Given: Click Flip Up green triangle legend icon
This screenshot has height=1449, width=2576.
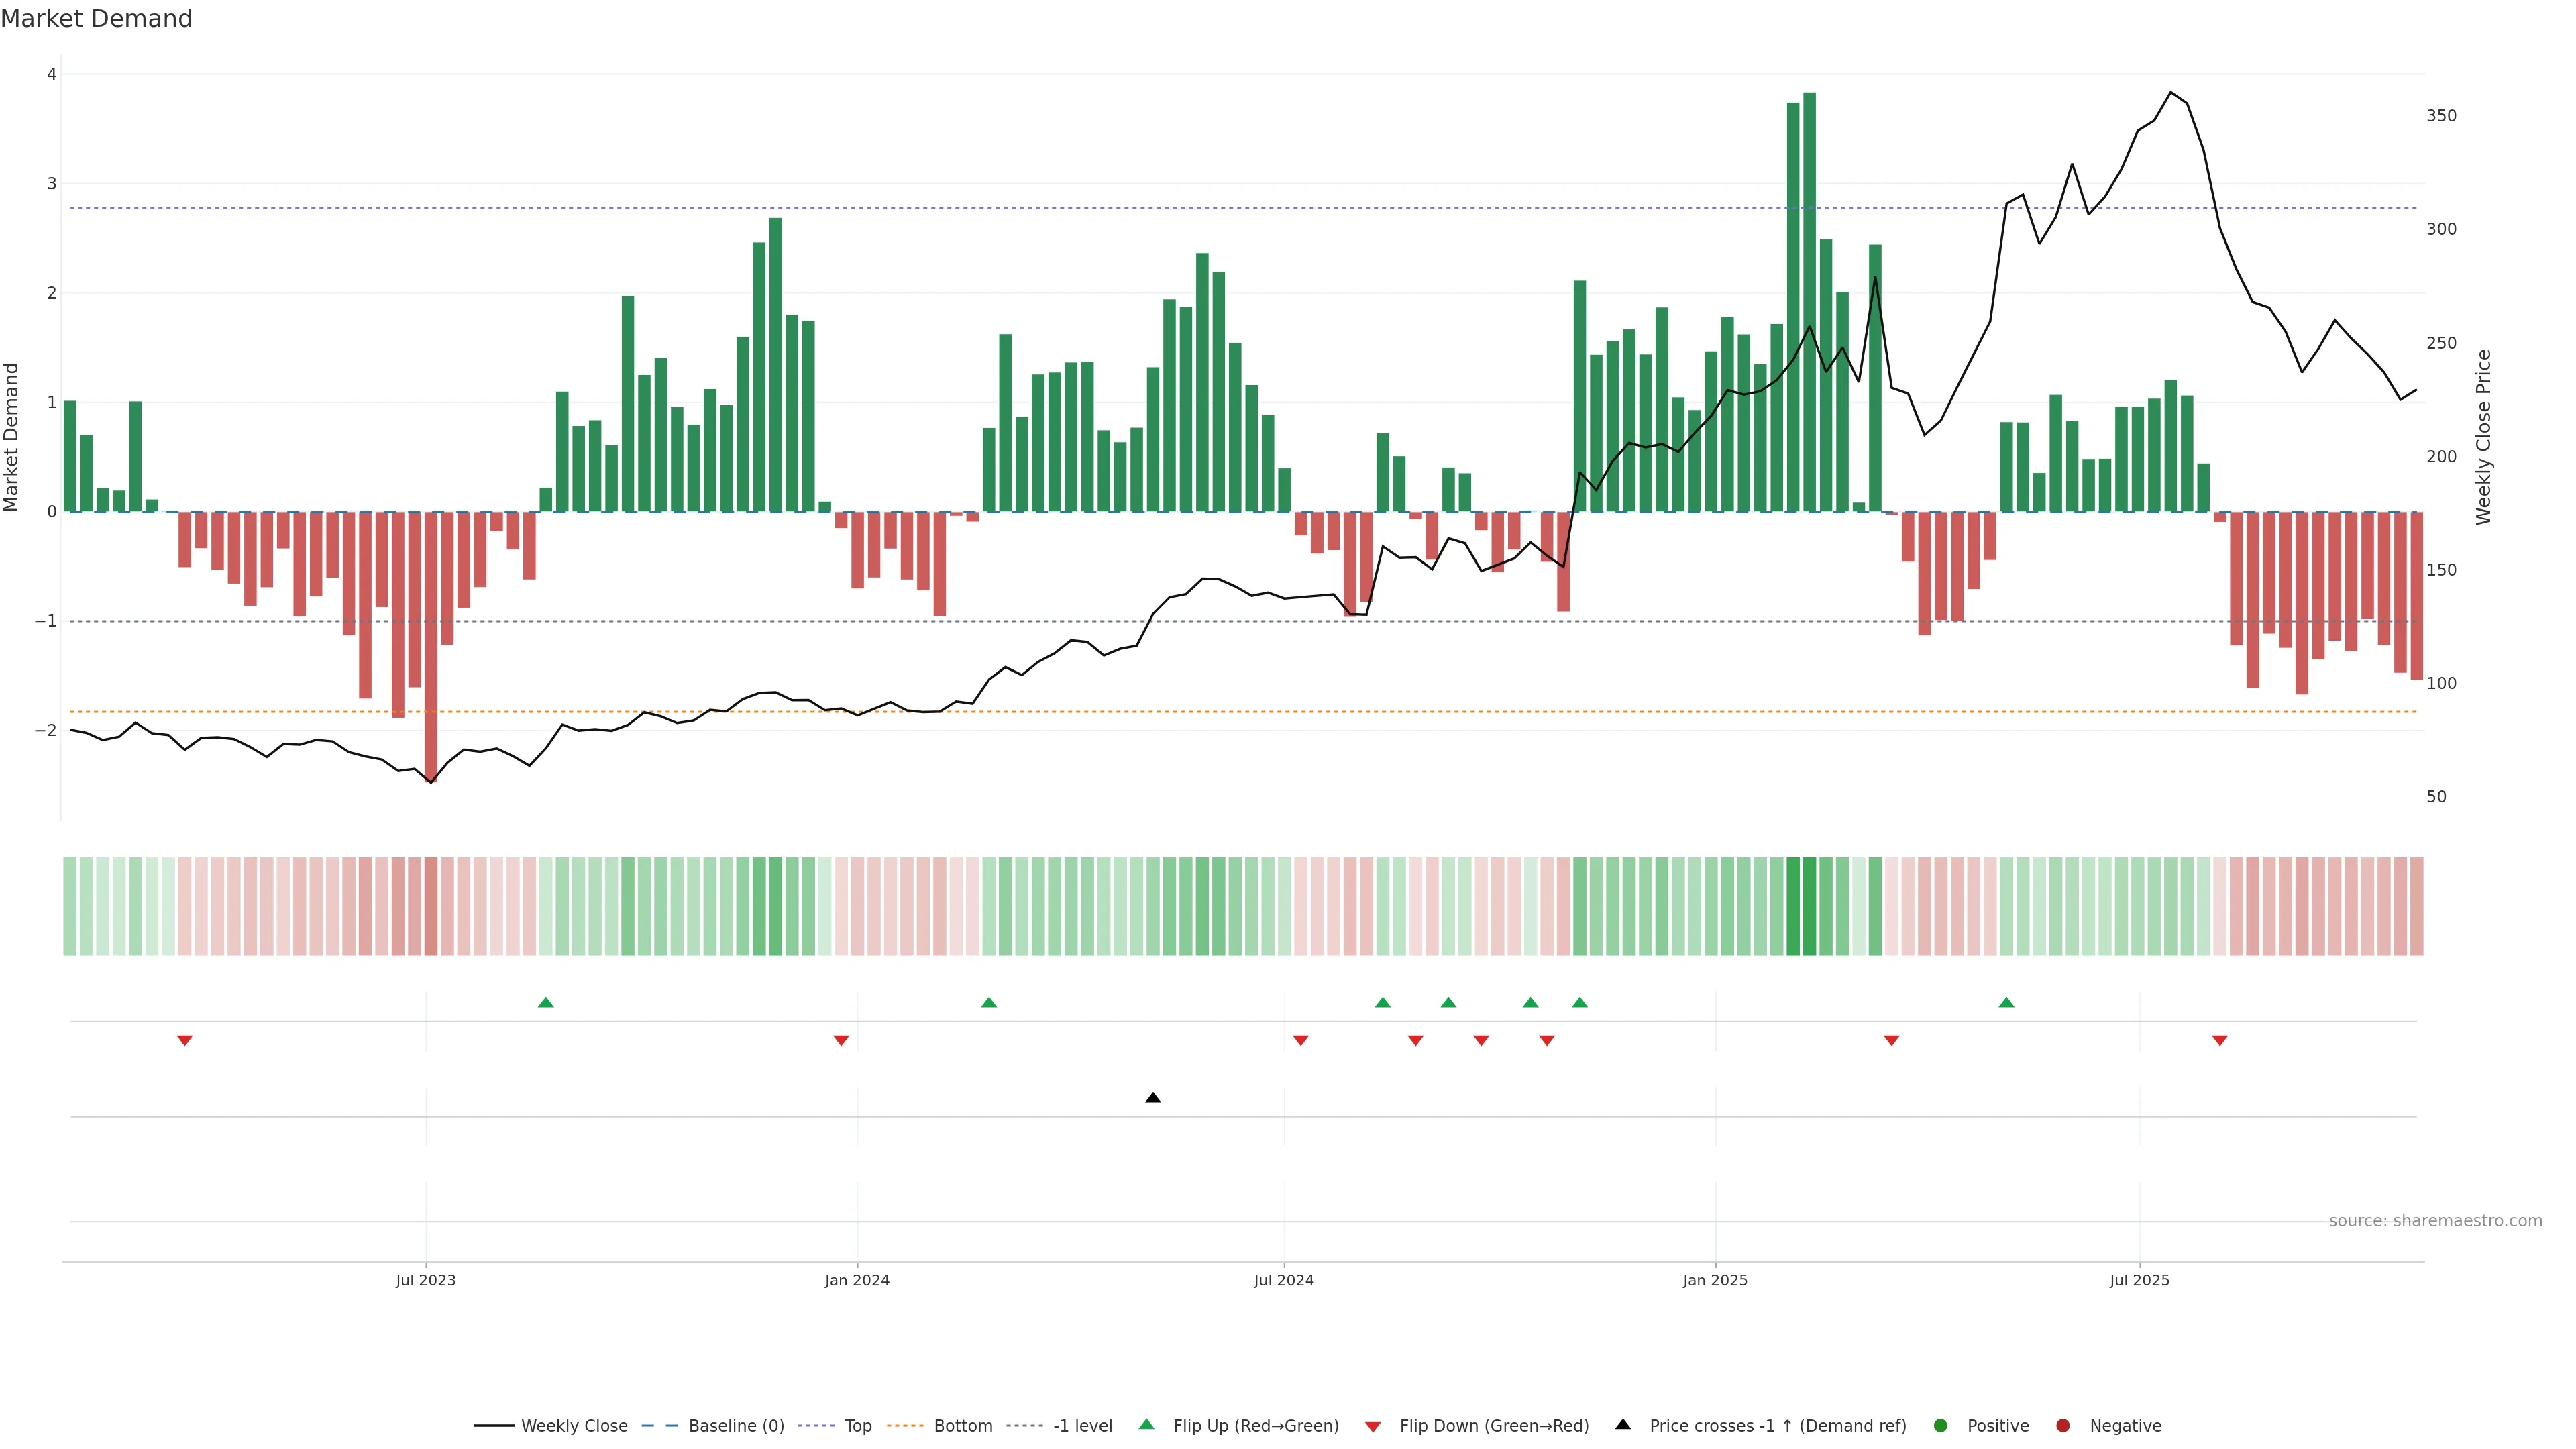Looking at the screenshot, I should coord(1147,1425).
